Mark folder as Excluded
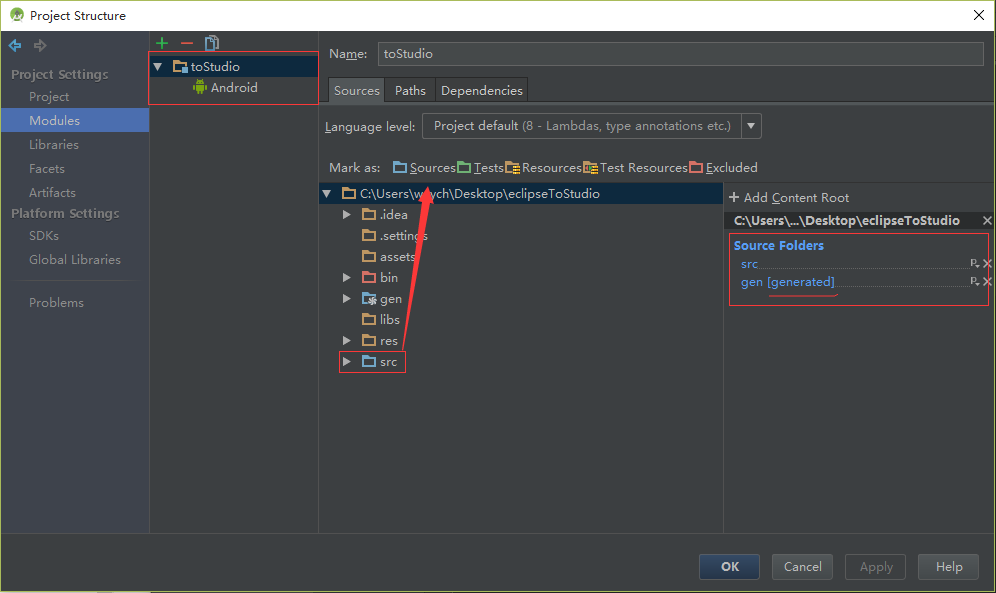The height and width of the screenshot is (593, 996). pos(723,168)
